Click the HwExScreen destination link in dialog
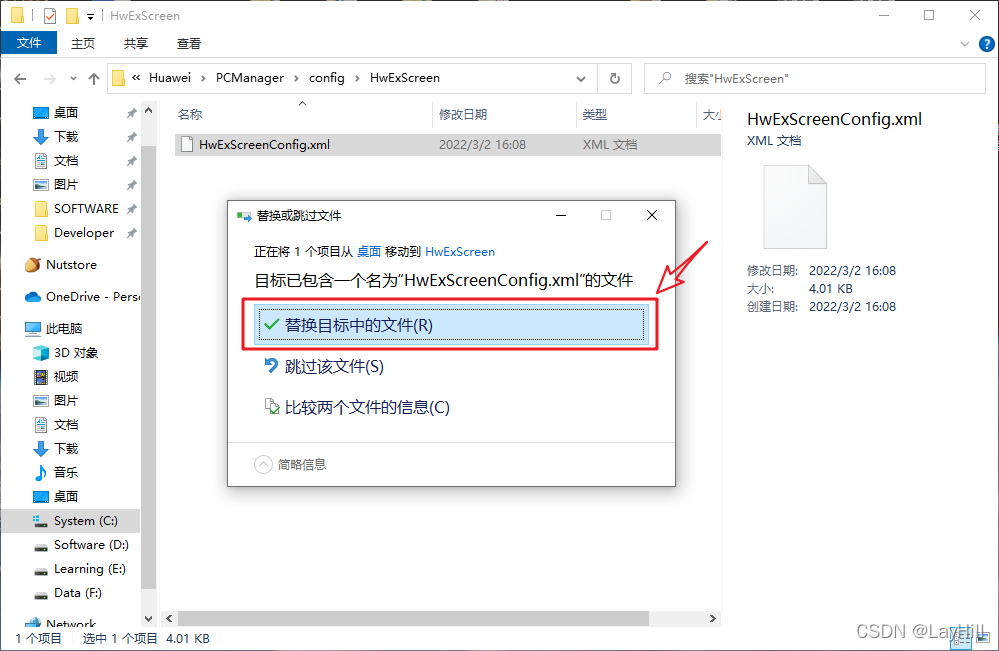 coord(460,252)
